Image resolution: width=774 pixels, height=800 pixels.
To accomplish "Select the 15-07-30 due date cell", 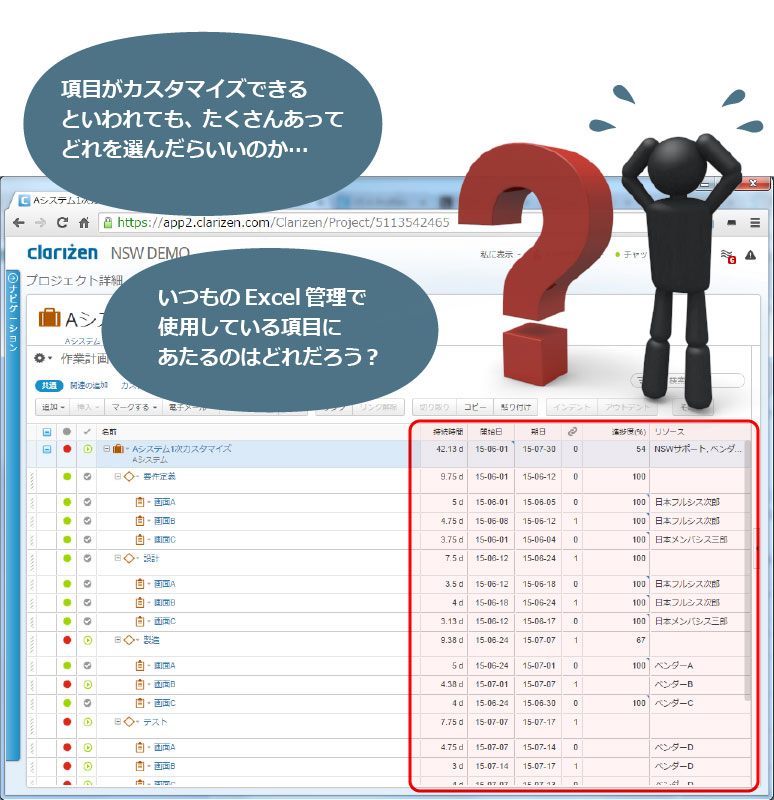I will [x=538, y=454].
